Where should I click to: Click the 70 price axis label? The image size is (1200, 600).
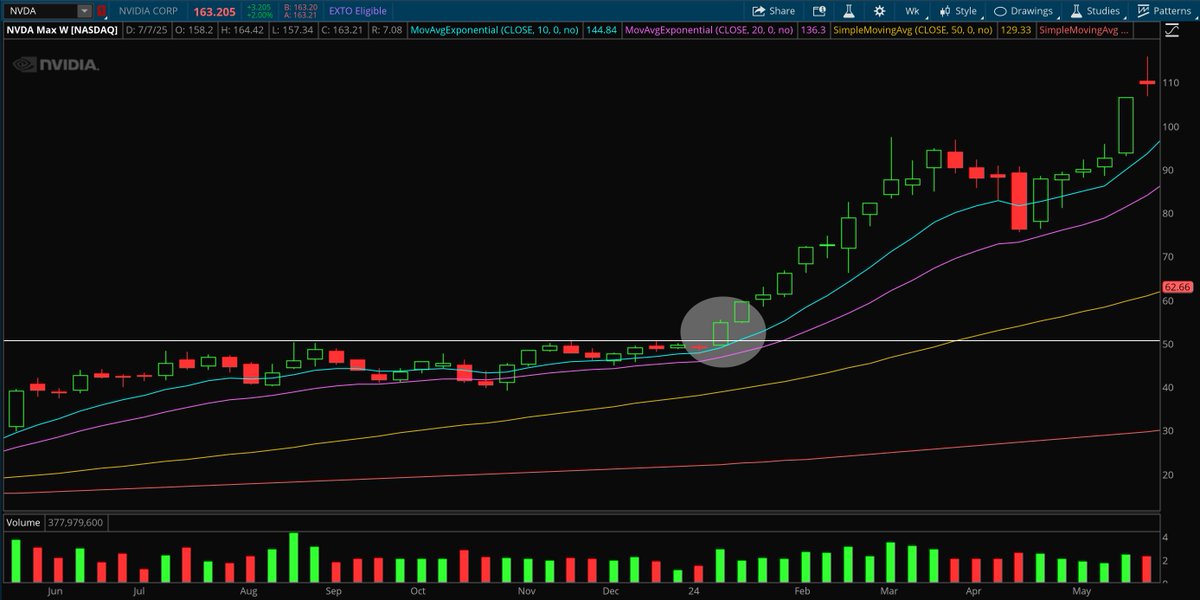[x=1168, y=257]
